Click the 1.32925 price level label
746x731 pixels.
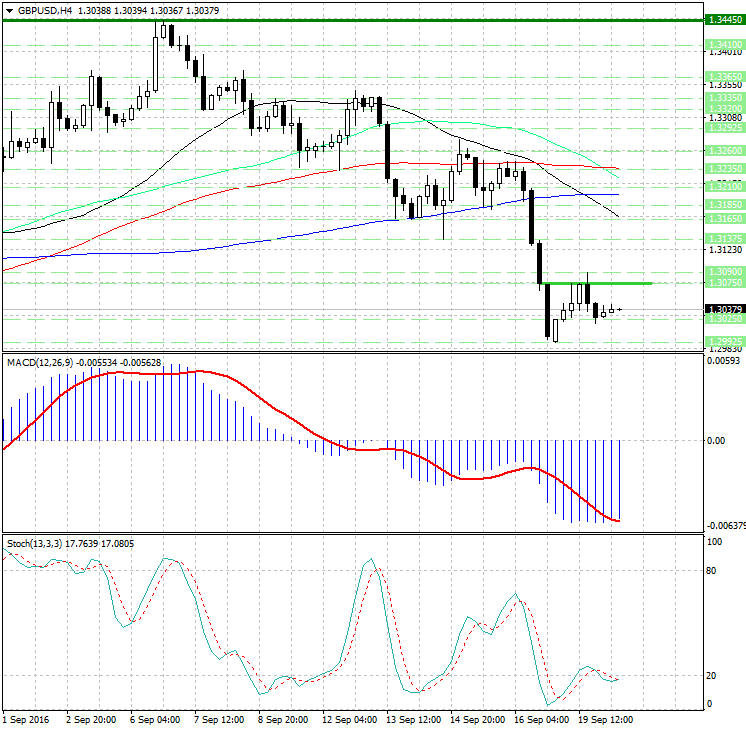click(725, 128)
